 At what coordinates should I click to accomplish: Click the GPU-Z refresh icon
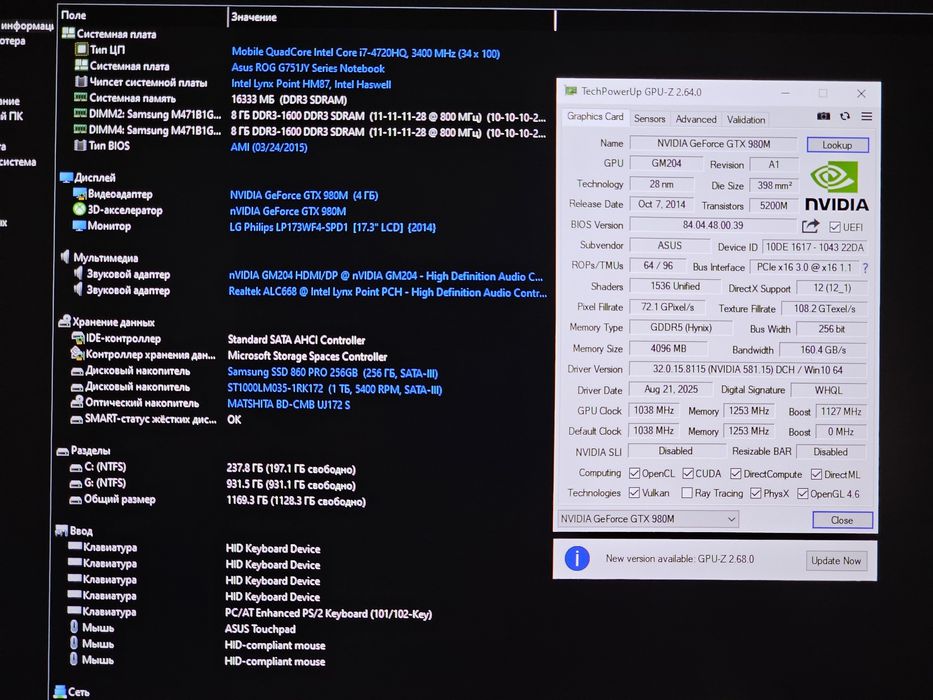point(845,116)
